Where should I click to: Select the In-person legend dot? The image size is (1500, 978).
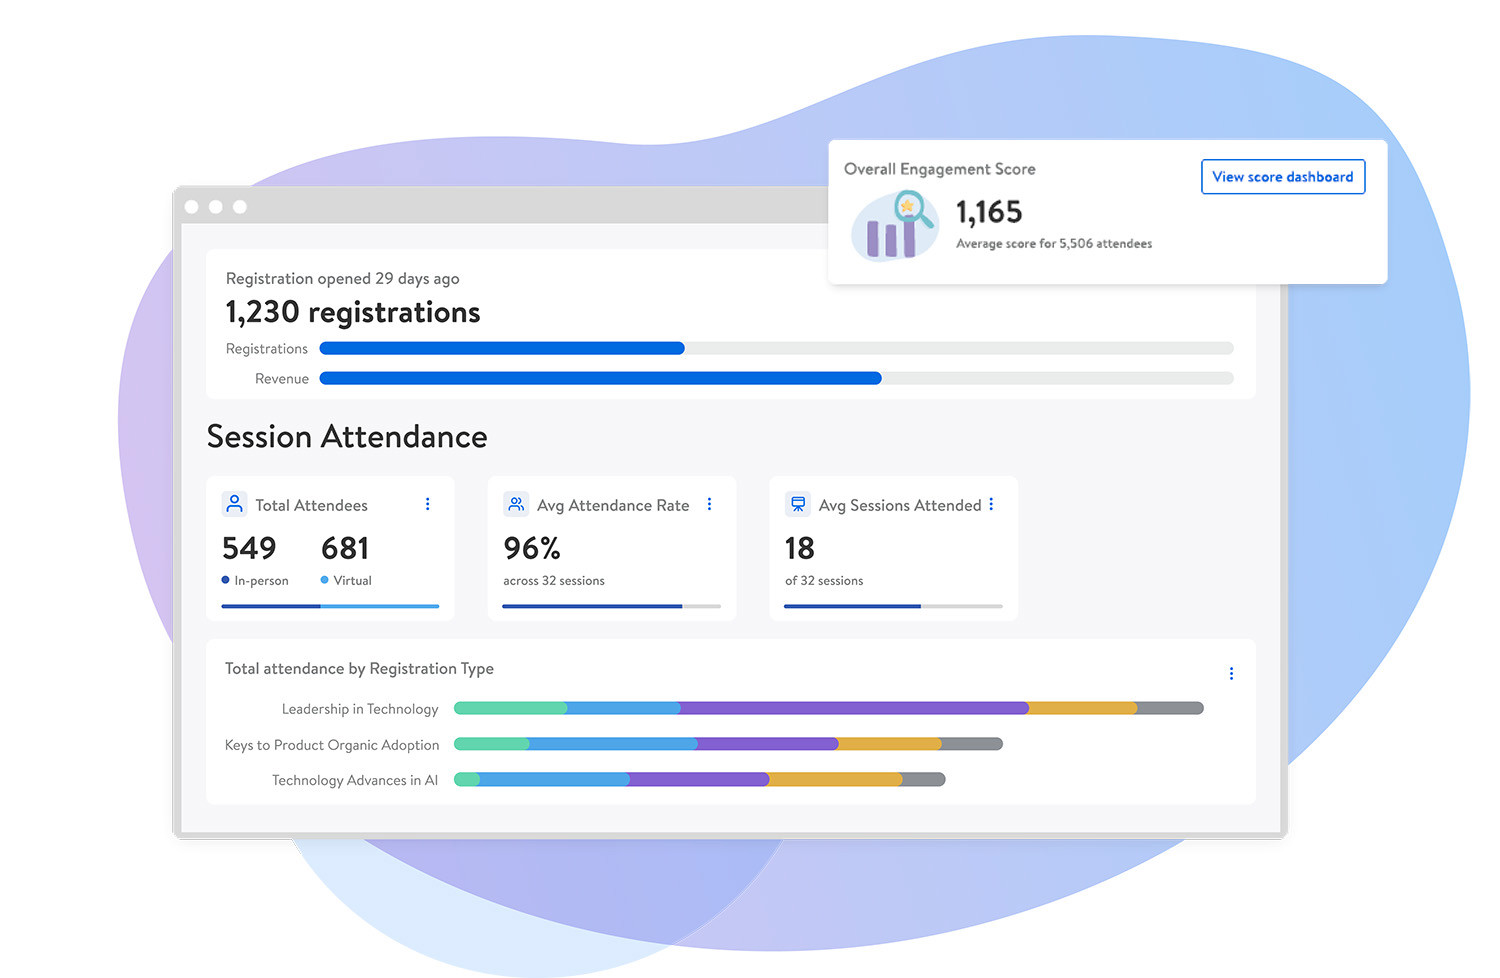(x=226, y=580)
